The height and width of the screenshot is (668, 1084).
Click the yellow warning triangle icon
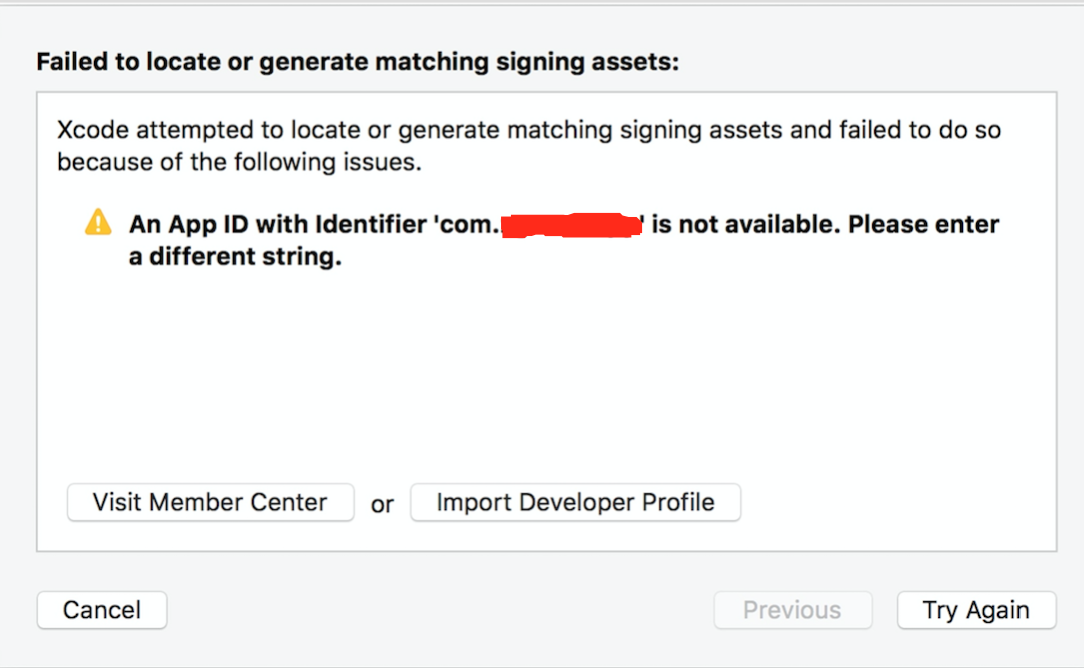[98, 223]
